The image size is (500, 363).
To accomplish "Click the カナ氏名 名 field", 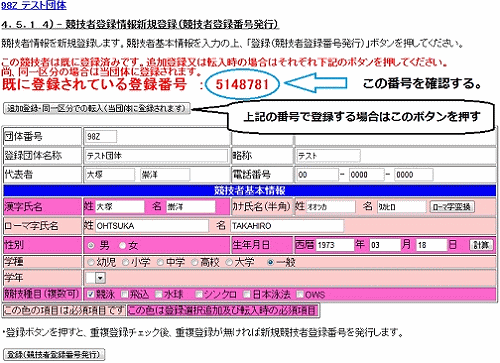I will (402, 207).
